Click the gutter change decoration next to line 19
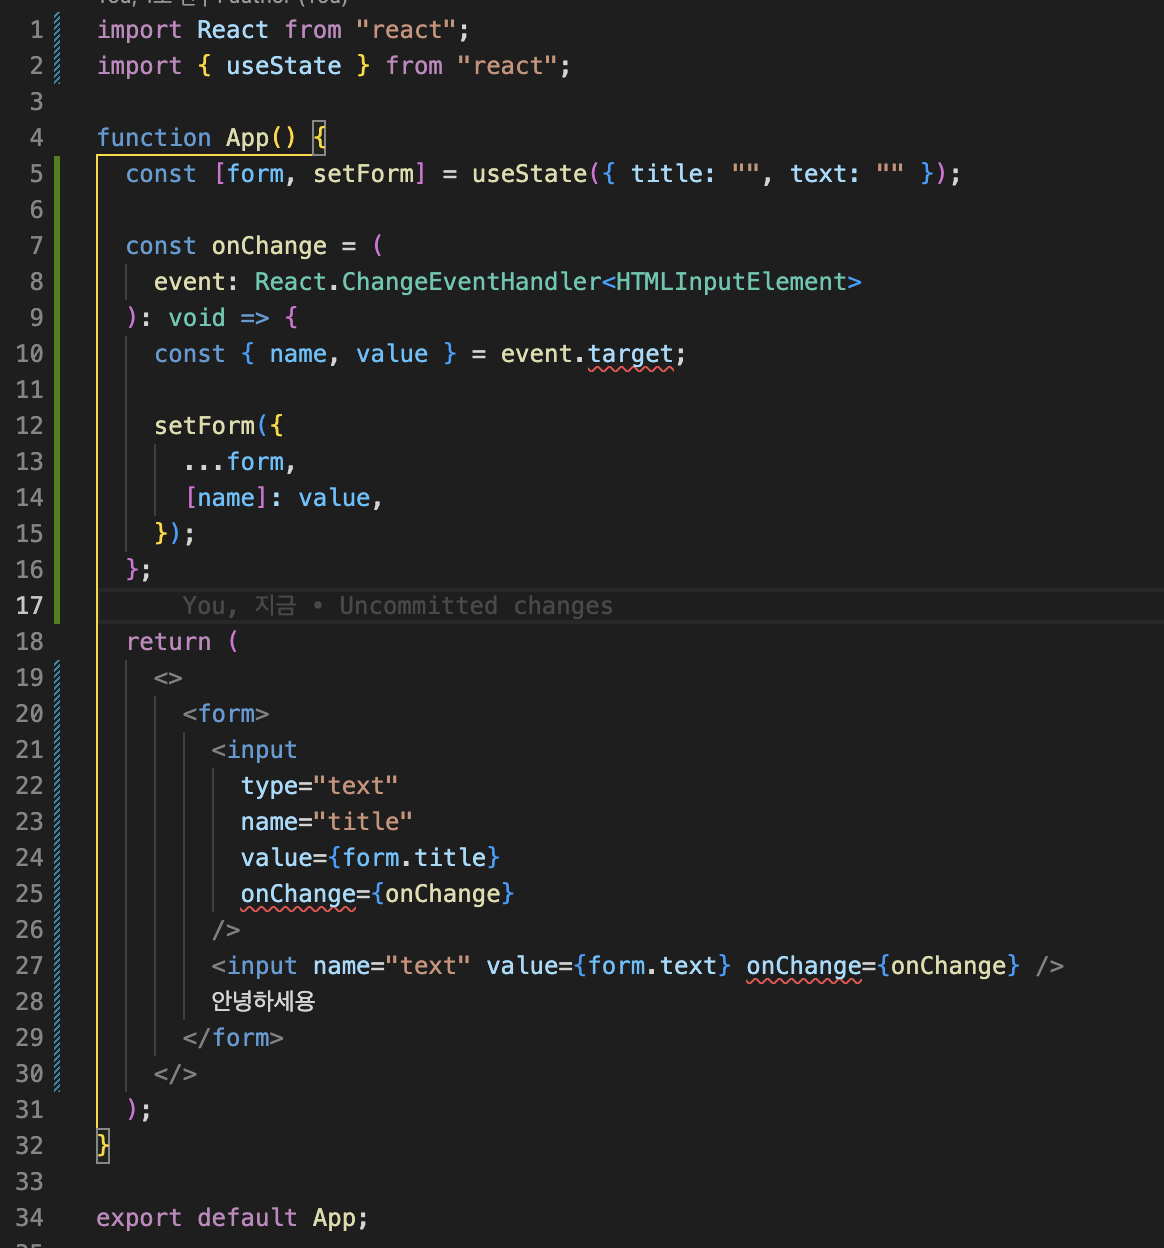This screenshot has width=1164, height=1248. pos(57,677)
